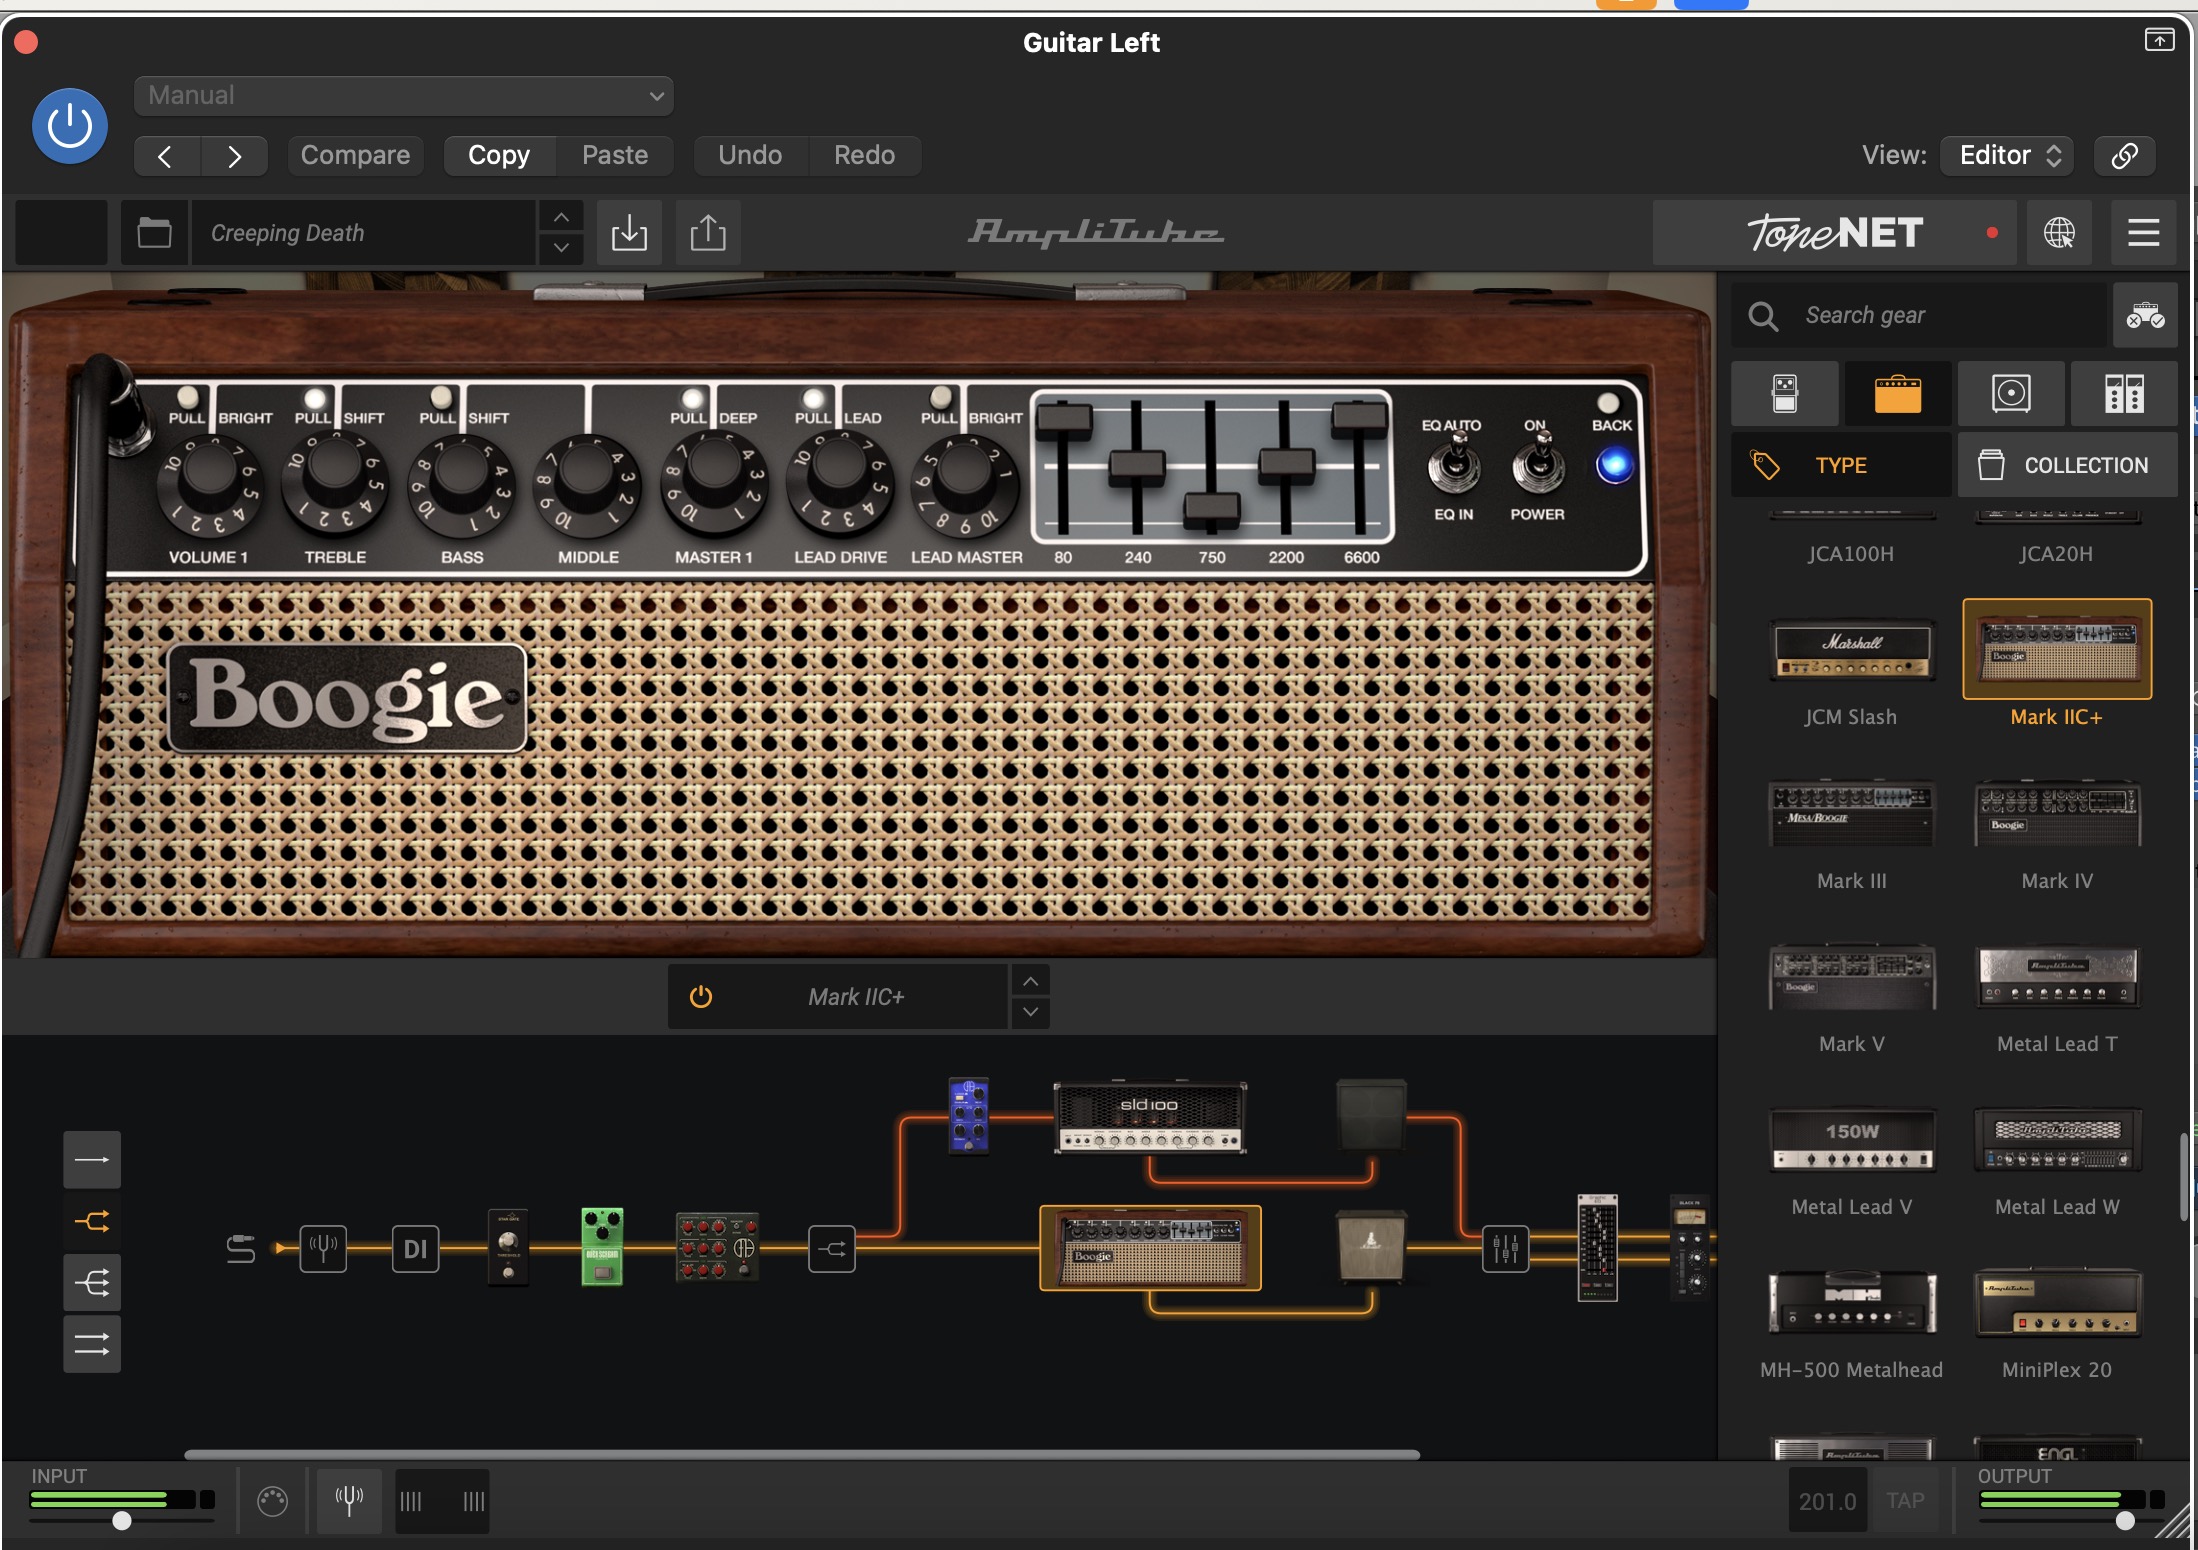The width and height of the screenshot is (2198, 1550).
Task: Click the Search gear field
Action: click(1919, 315)
